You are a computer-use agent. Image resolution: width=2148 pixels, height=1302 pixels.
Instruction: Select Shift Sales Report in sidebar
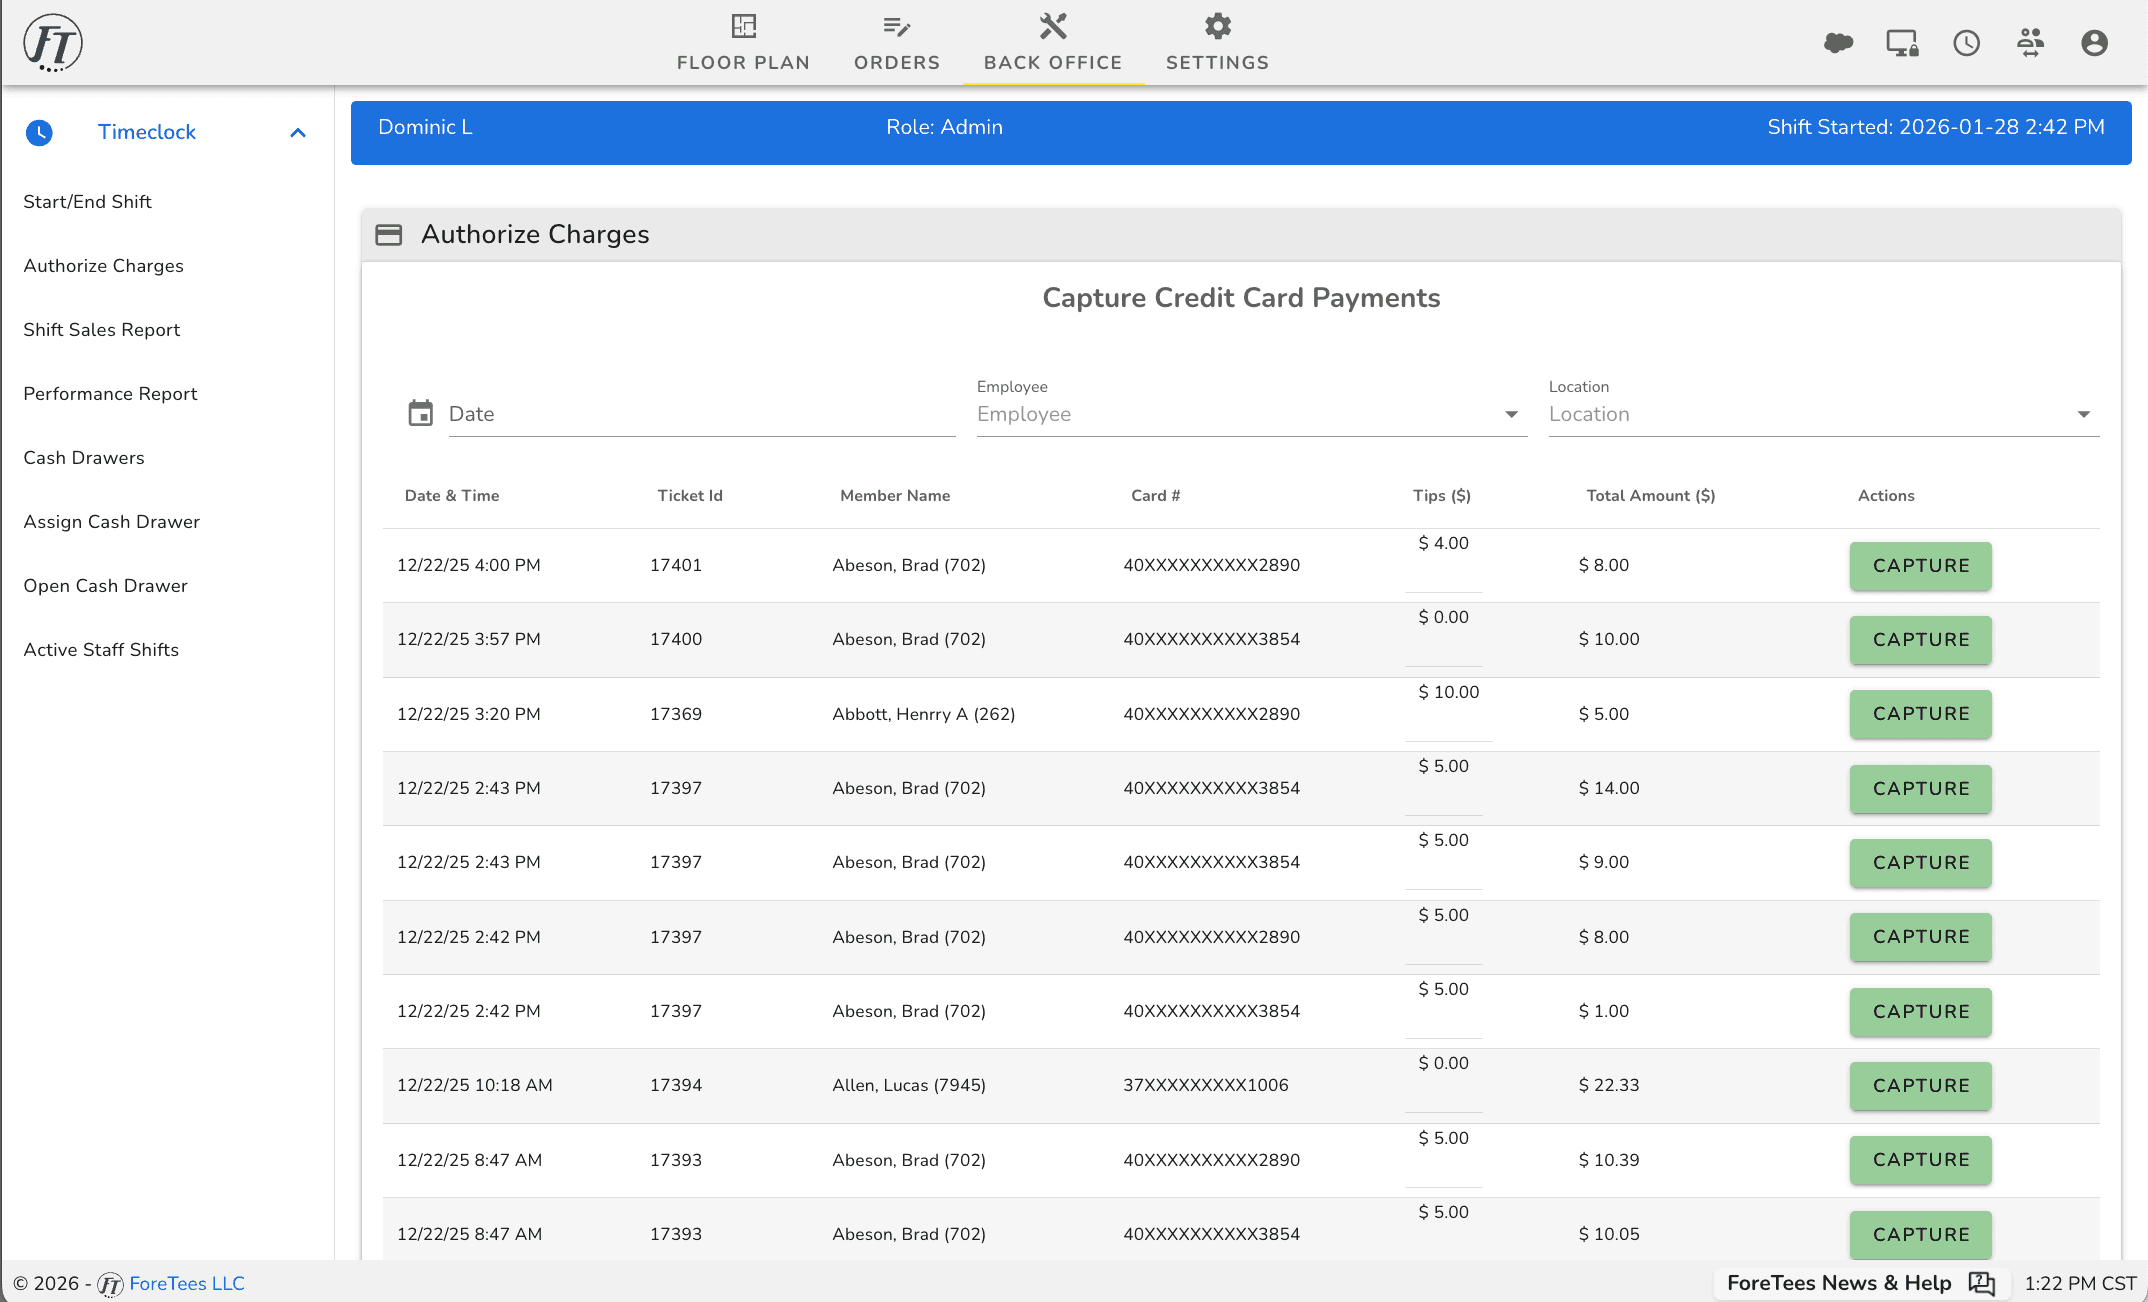(x=102, y=330)
